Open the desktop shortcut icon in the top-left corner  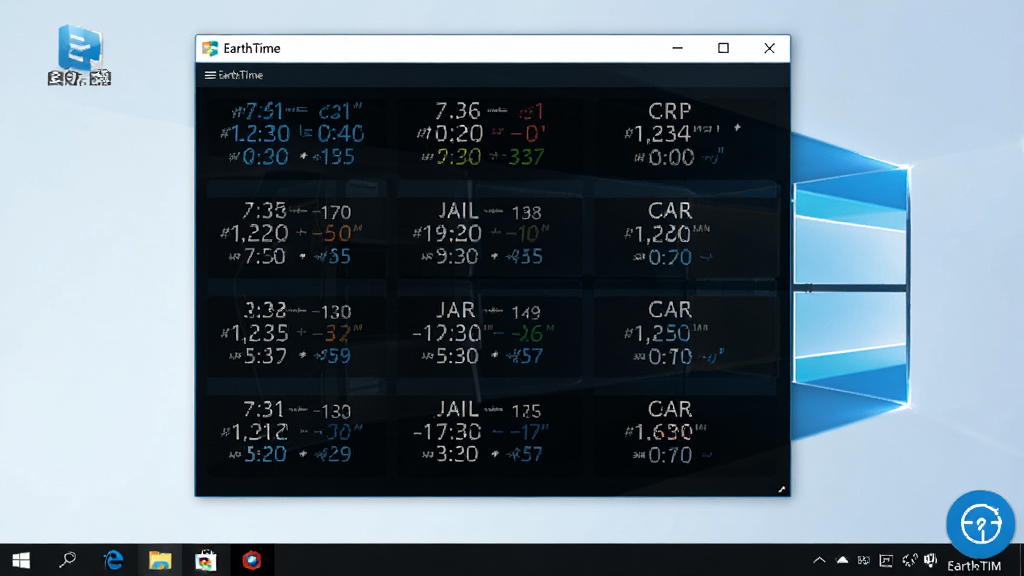(80, 55)
